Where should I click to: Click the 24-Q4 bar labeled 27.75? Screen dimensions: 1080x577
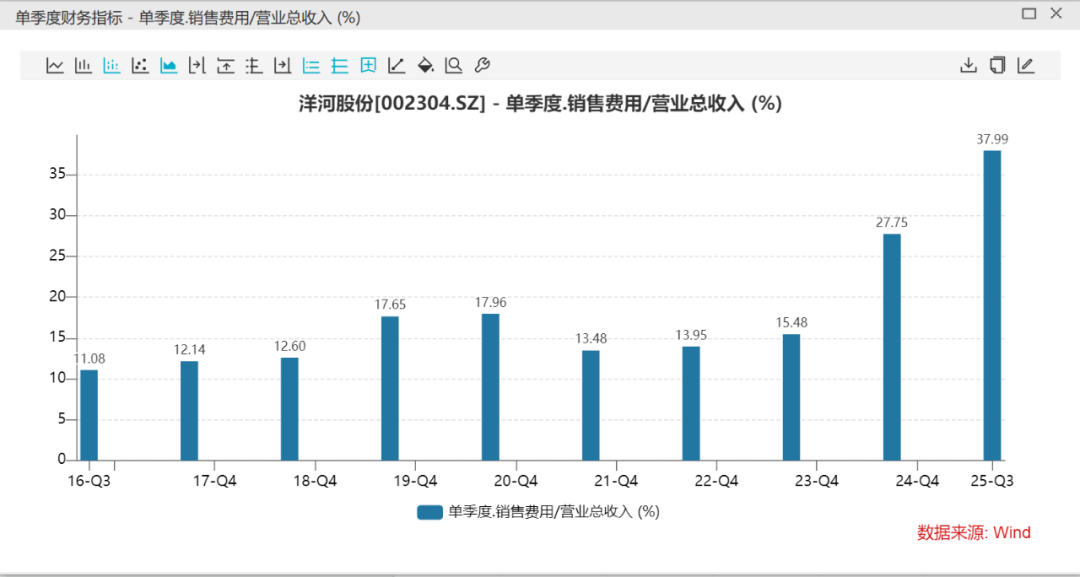point(891,347)
